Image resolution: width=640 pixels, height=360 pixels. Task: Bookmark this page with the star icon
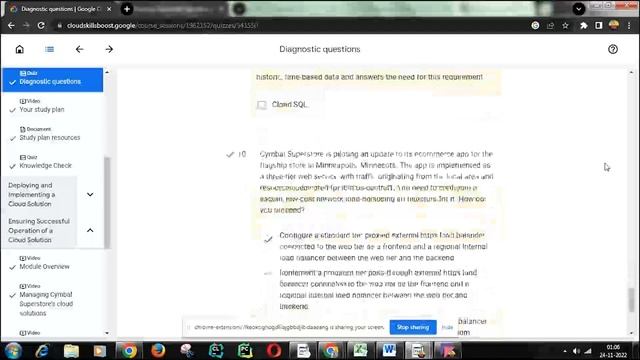(x=565, y=26)
